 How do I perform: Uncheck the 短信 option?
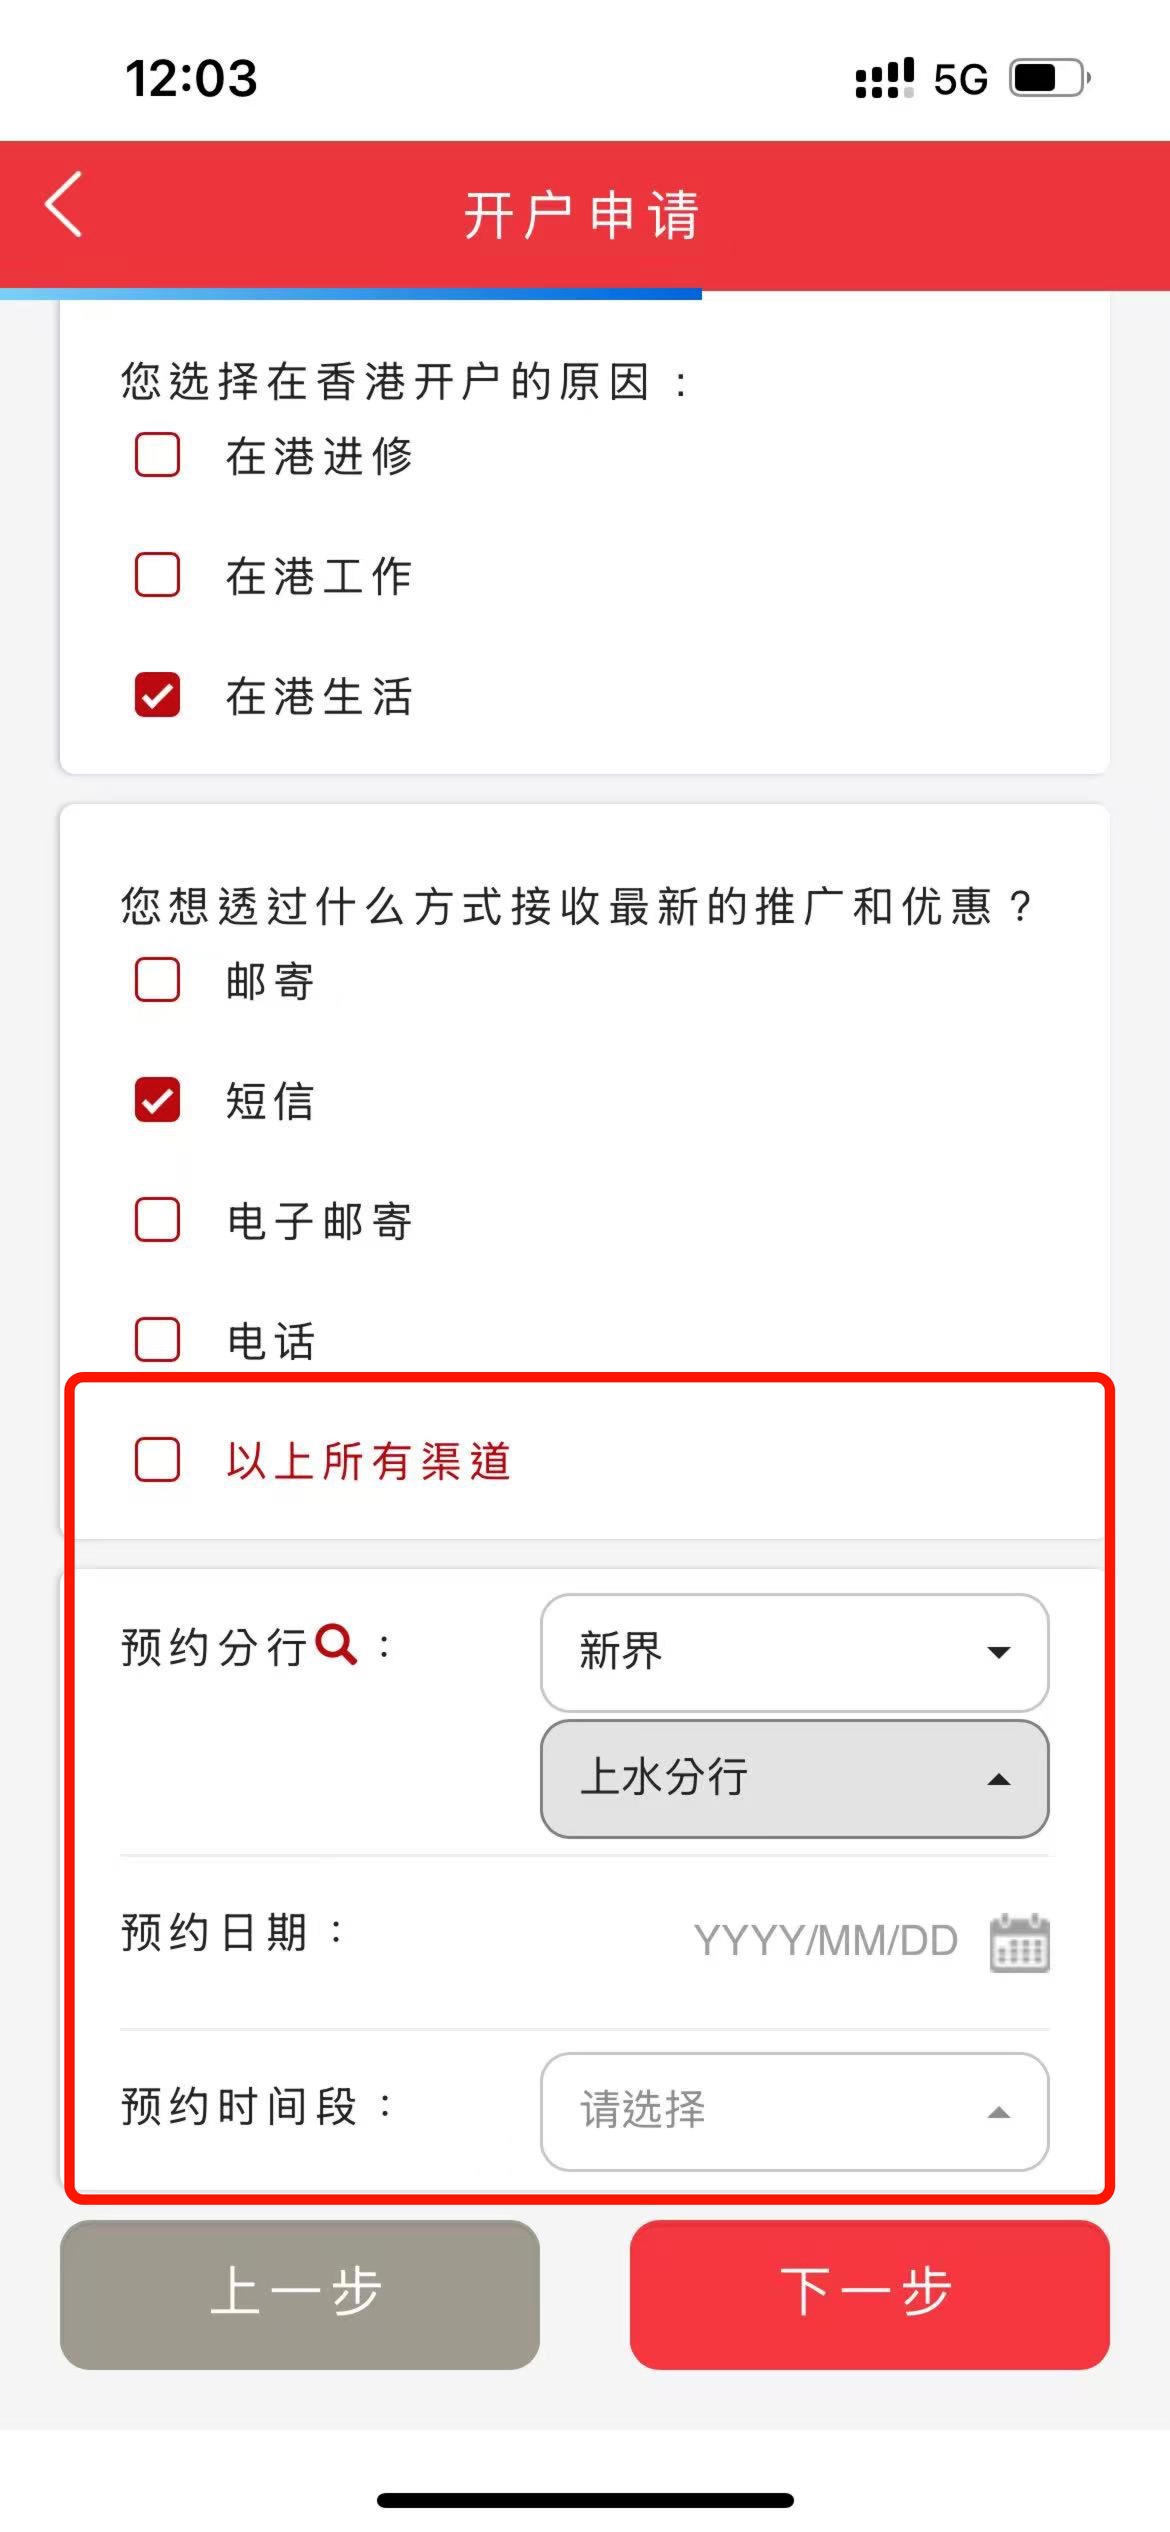156,1102
